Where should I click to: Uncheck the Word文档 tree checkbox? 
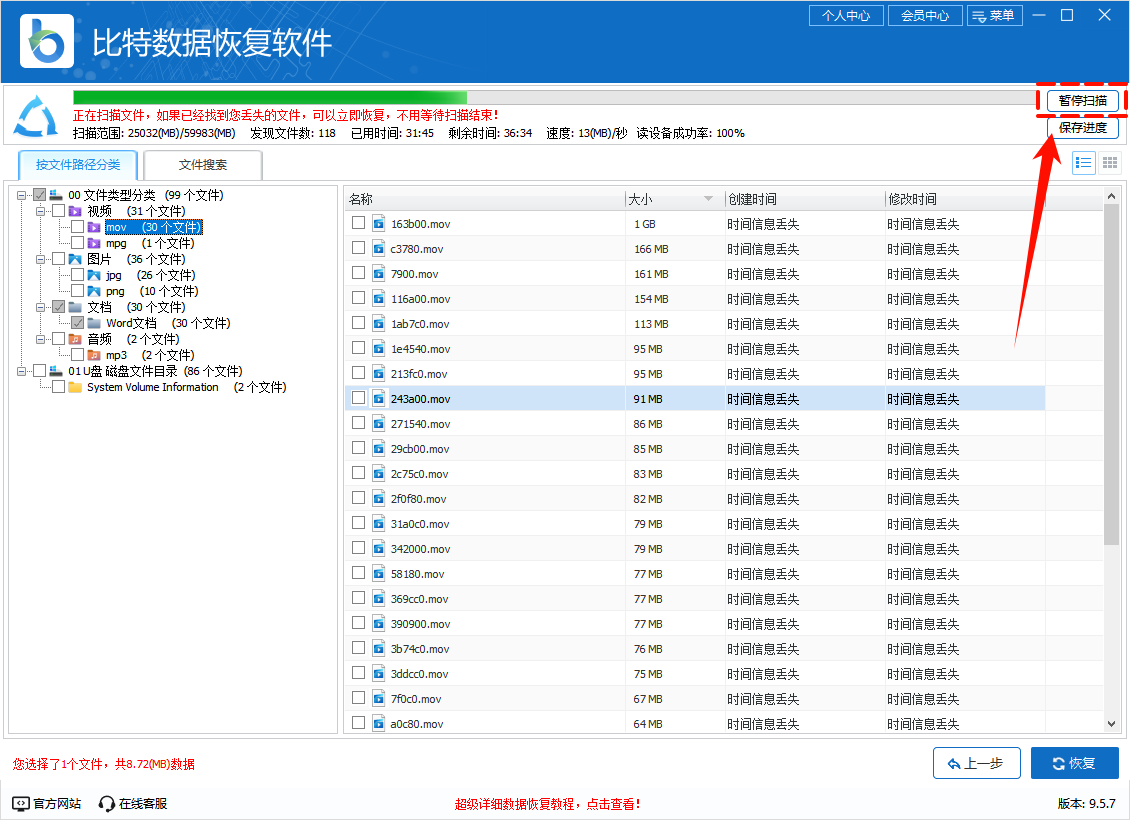tap(78, 323)
